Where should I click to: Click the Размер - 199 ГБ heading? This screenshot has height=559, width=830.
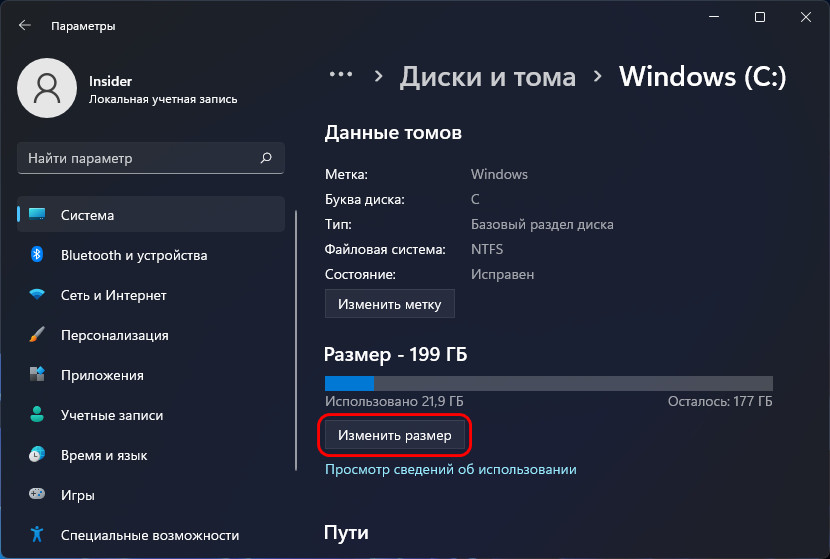395,354
